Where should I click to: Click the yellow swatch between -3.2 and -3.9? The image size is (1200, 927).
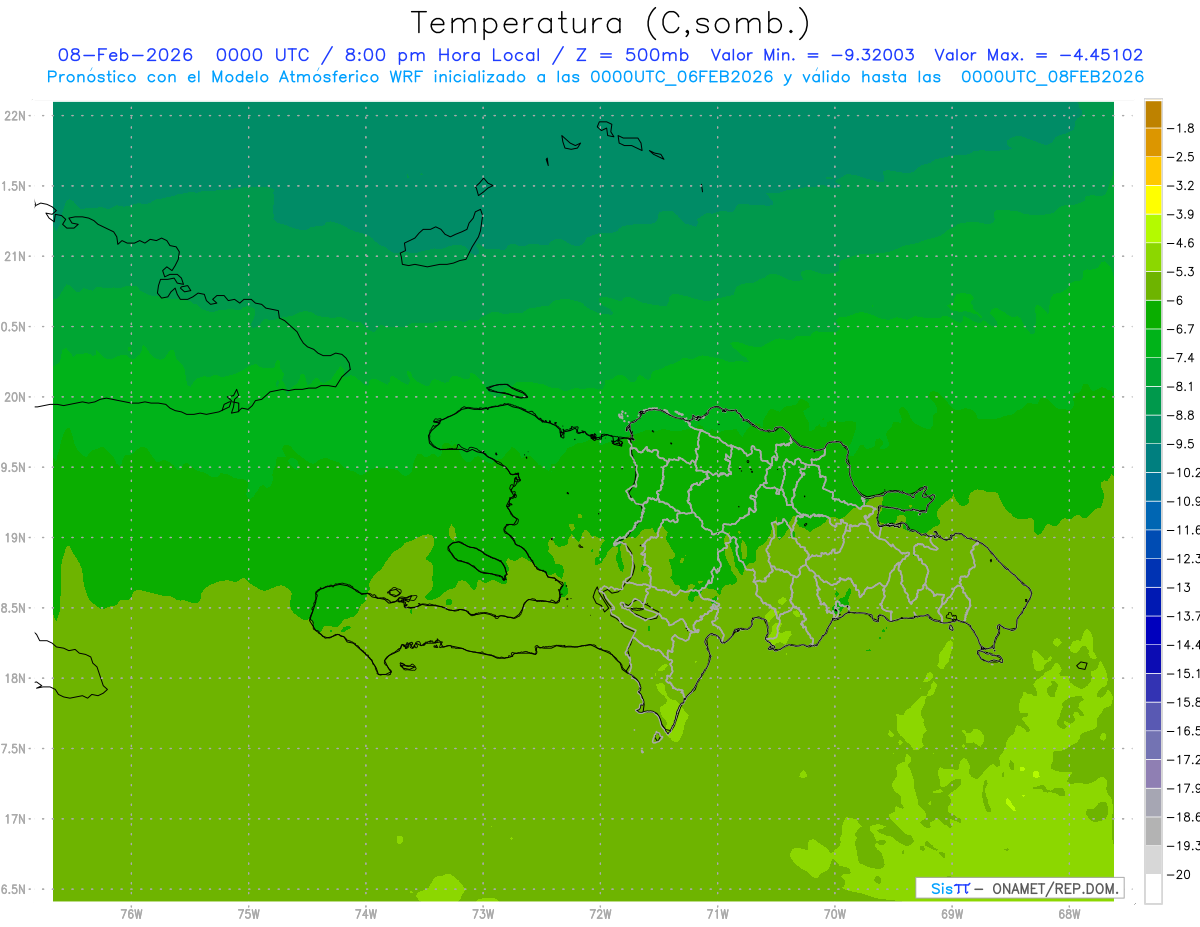point(1153,200)
